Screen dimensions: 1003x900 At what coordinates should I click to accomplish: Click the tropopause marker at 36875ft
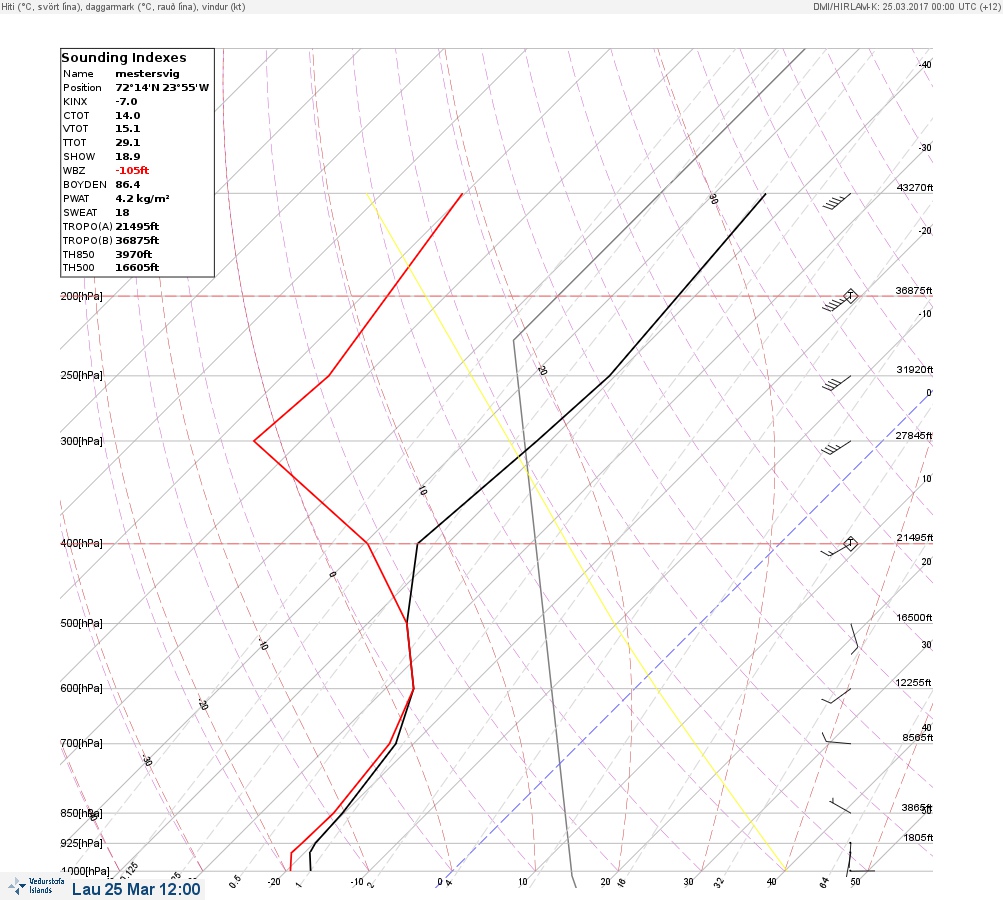click(850, 296)
